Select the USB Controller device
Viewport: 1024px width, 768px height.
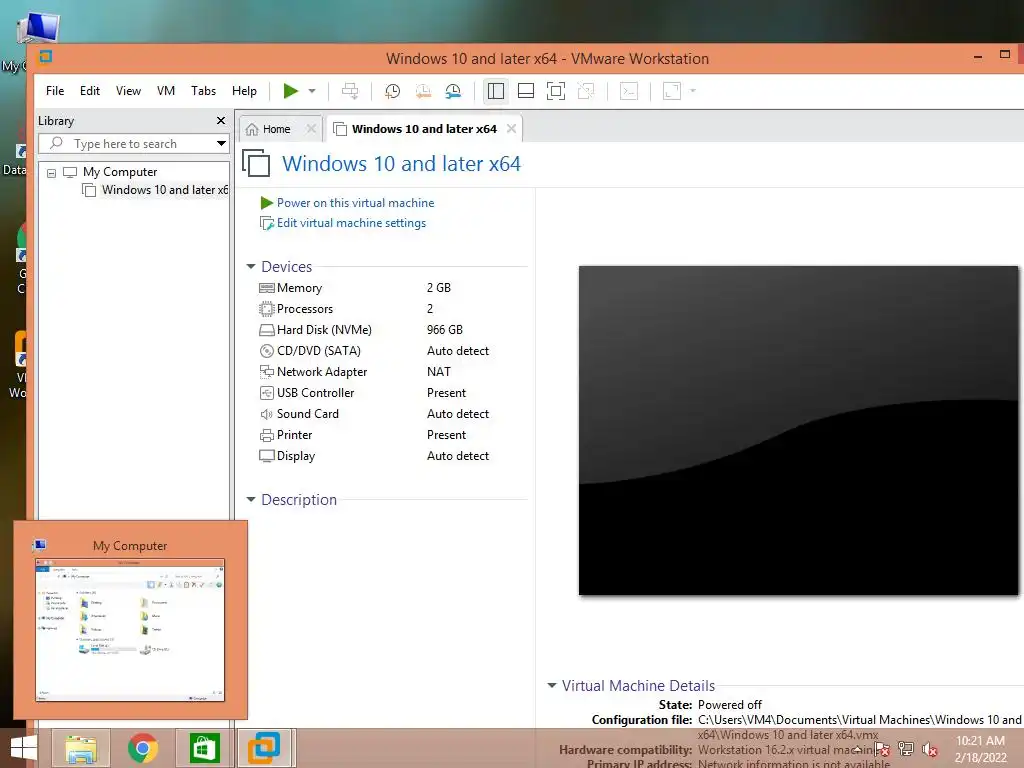tap(315, 392)
